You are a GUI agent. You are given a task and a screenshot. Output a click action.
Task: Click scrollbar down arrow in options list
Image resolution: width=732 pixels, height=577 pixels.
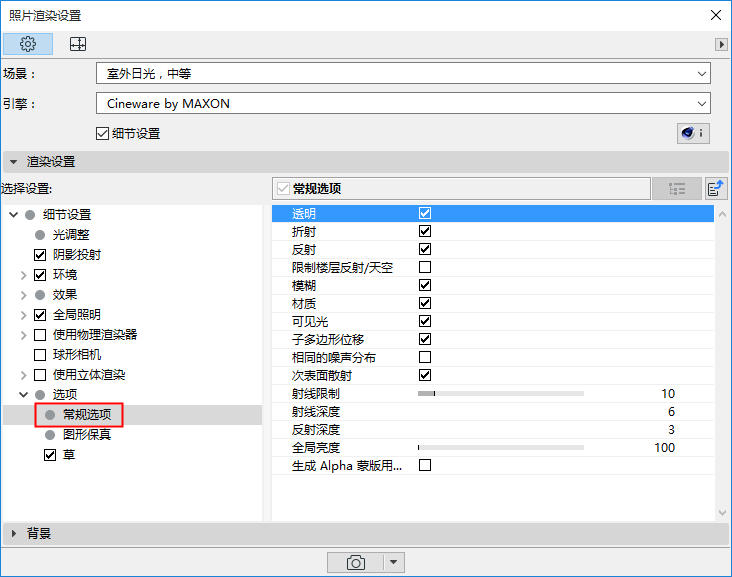[722, 513]
